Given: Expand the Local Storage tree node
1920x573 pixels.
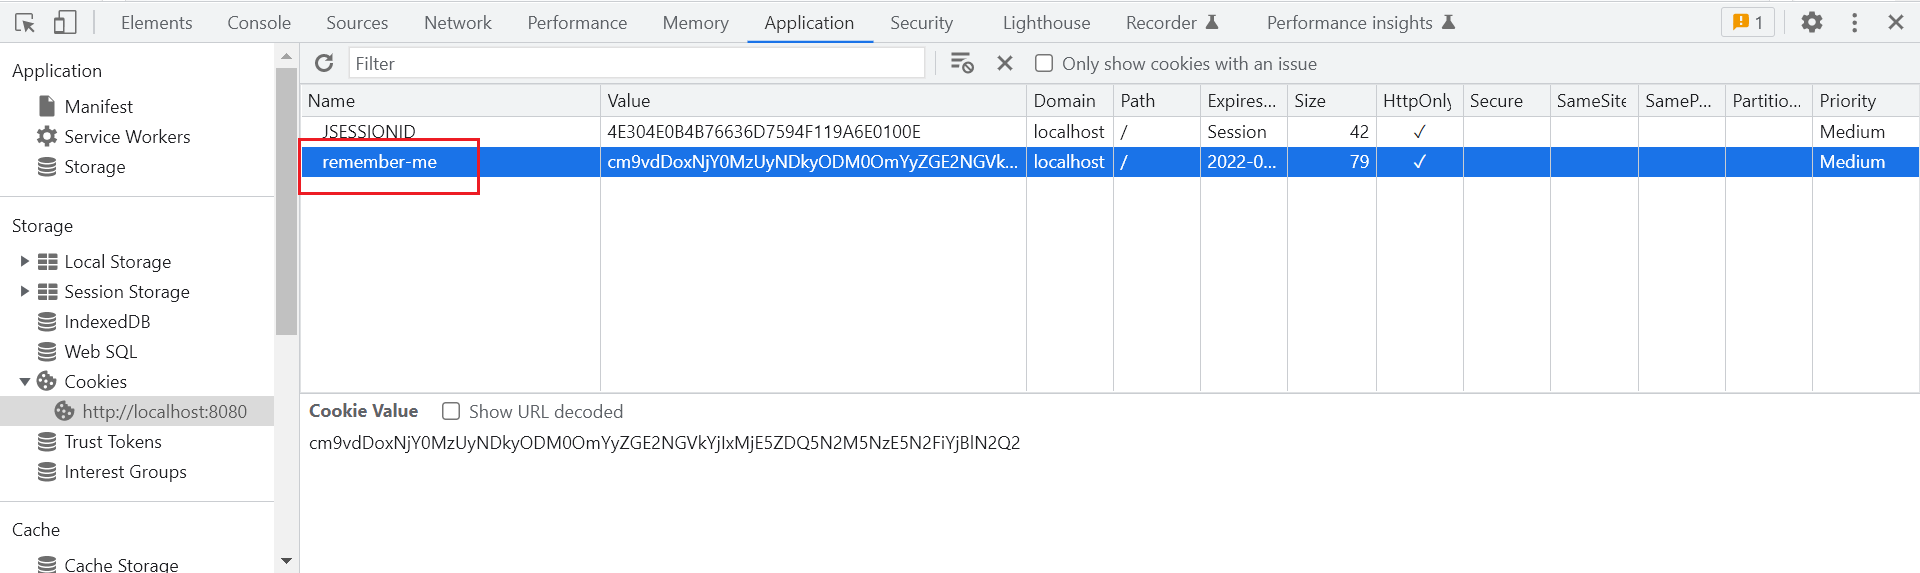Looking at the screenshot, I should [x=25, y=262].
